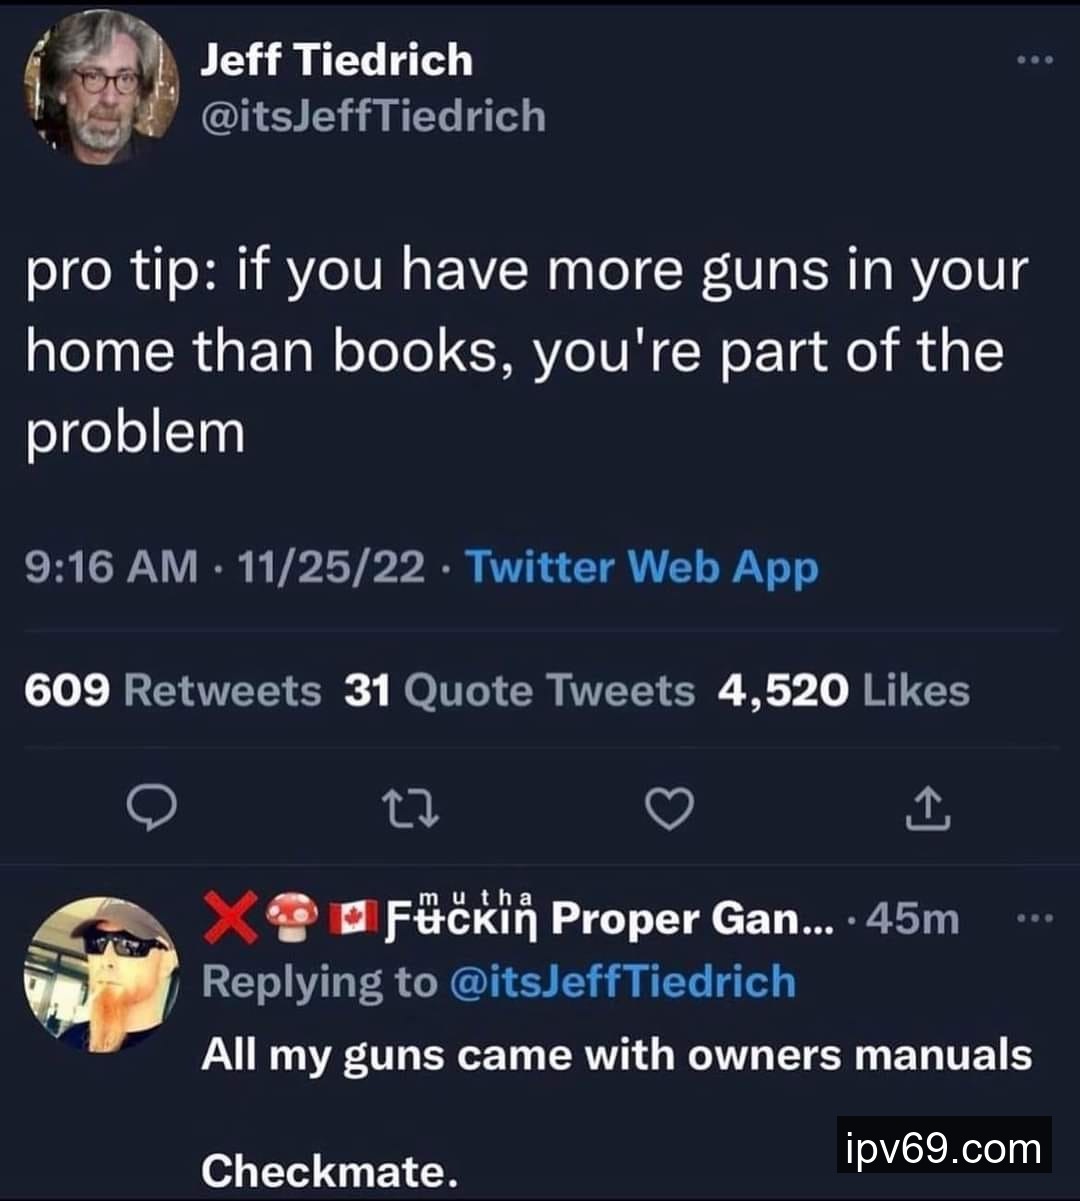The height and width of the screenshot is (1201, 1080).
Task: View the 609 Retweets list
Action: tap(173, 691)
